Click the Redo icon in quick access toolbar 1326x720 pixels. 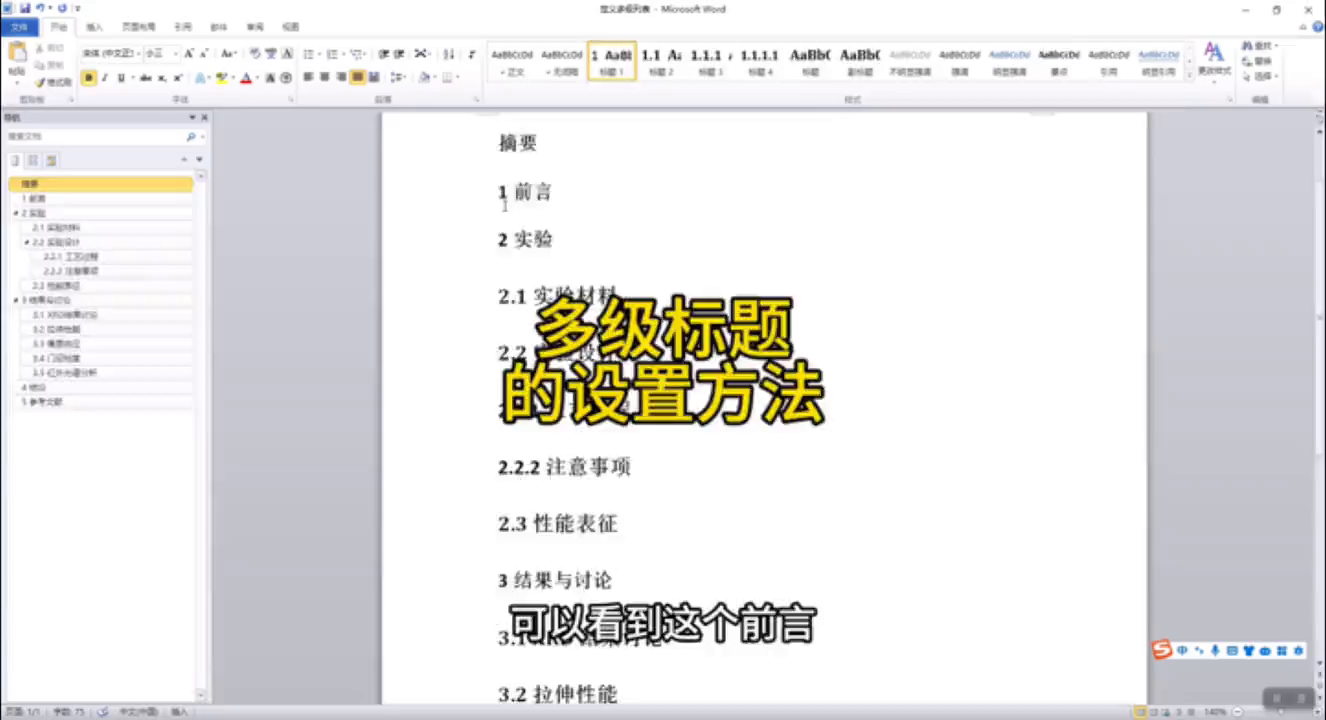62,8
